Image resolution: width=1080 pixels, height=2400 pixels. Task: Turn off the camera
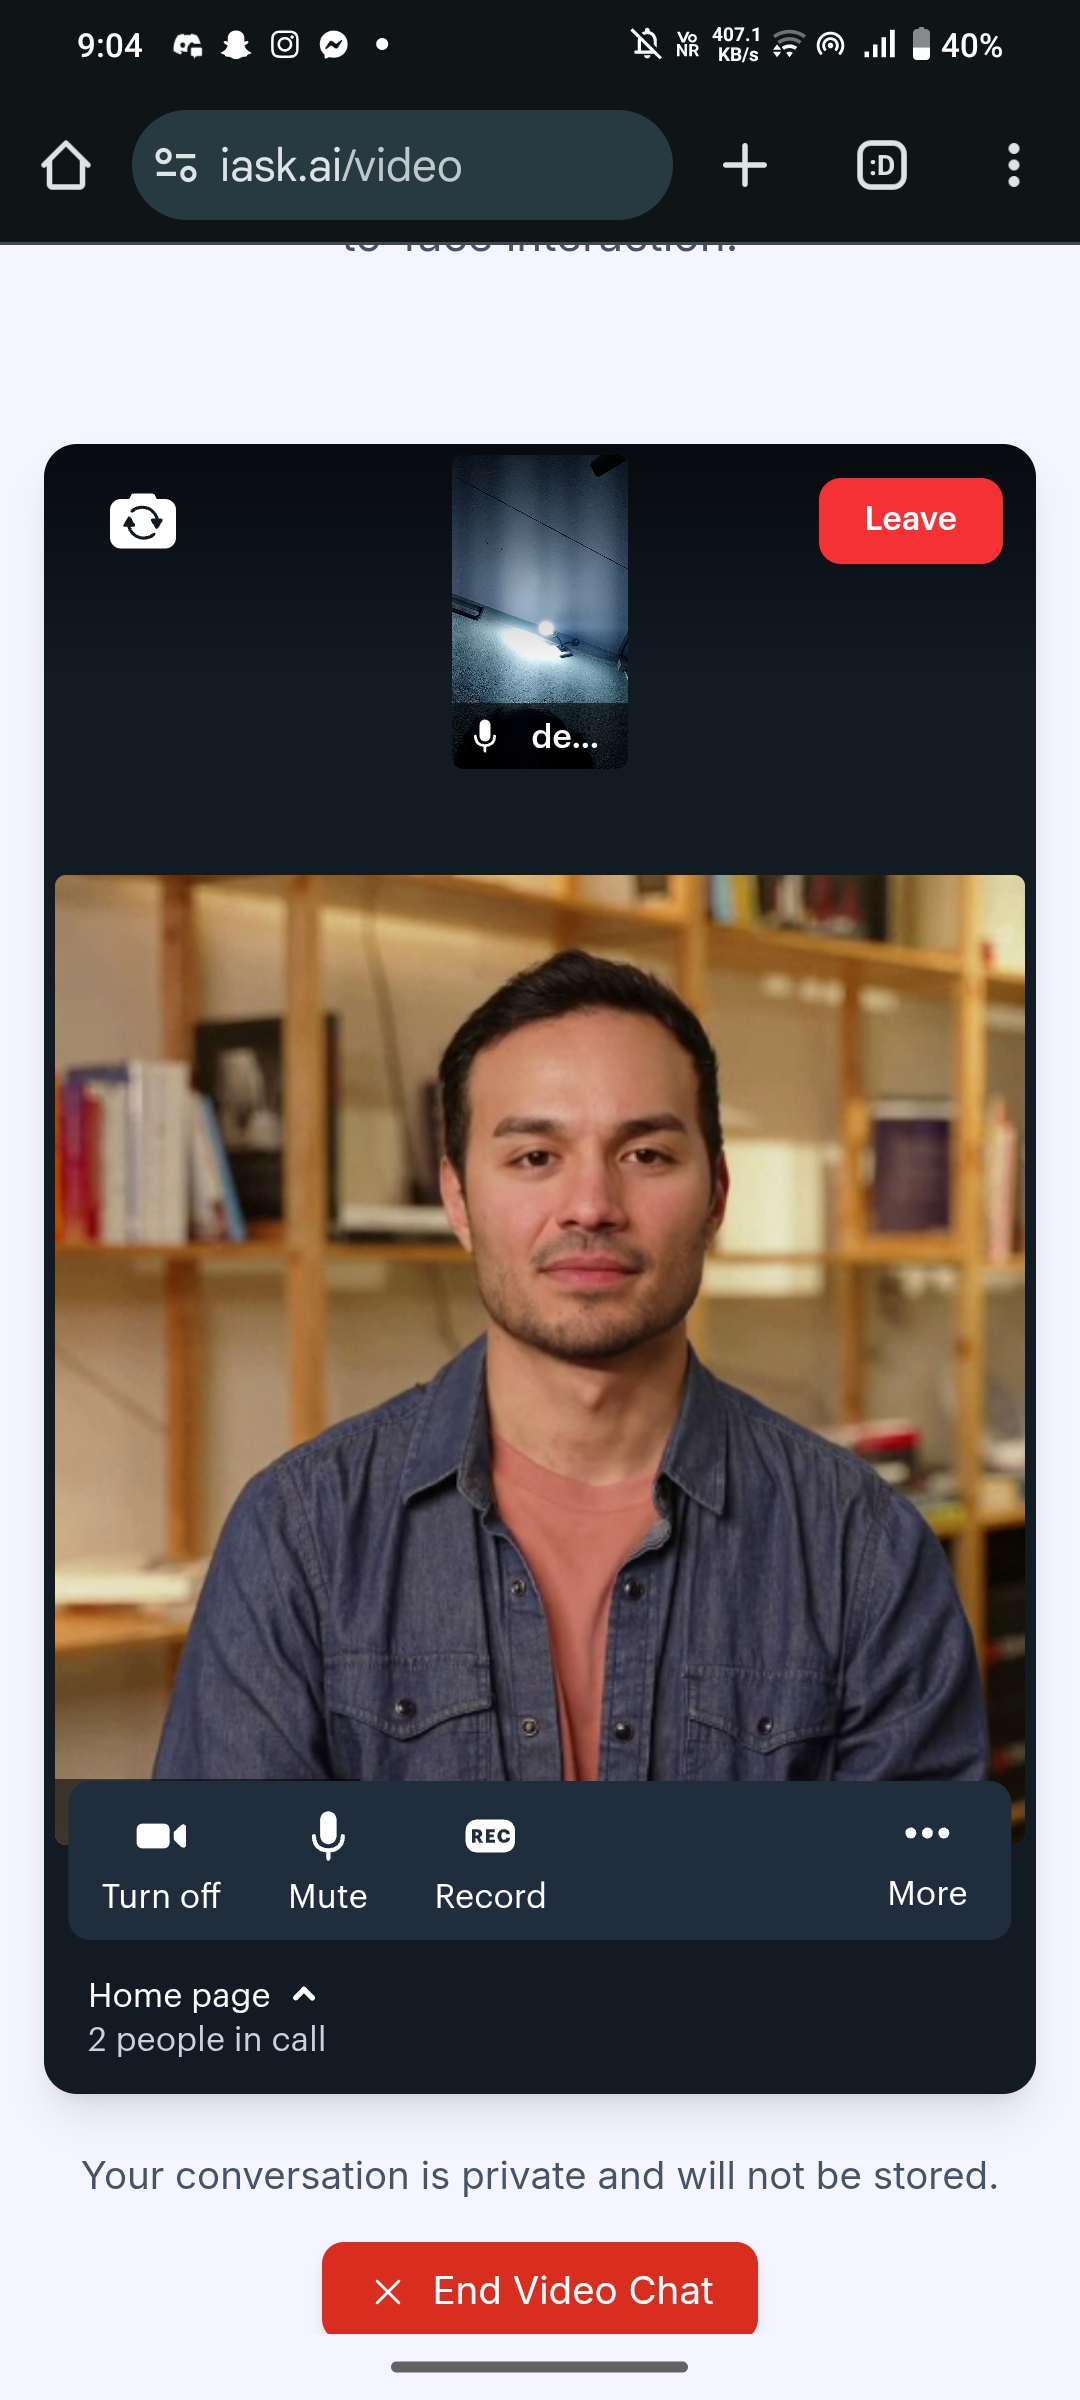161,1862
